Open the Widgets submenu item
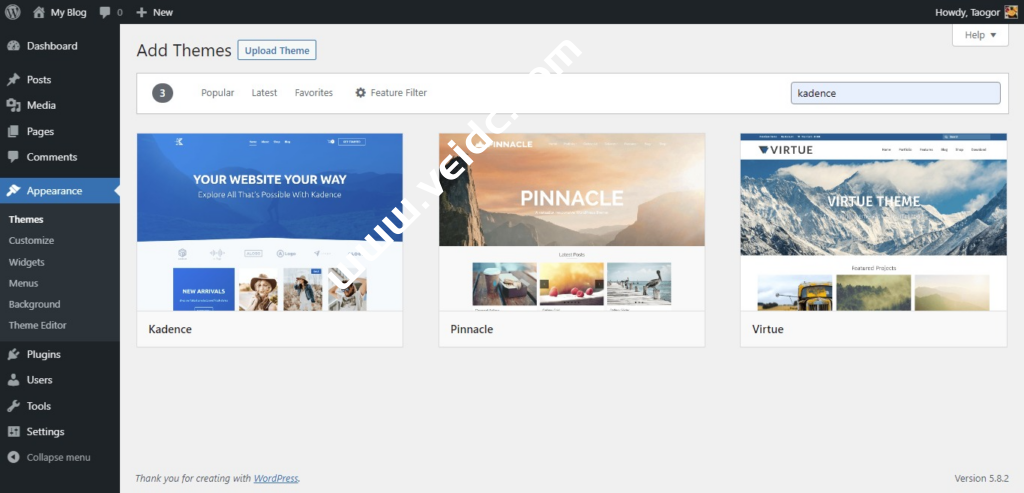 click(x=27, y=262)
